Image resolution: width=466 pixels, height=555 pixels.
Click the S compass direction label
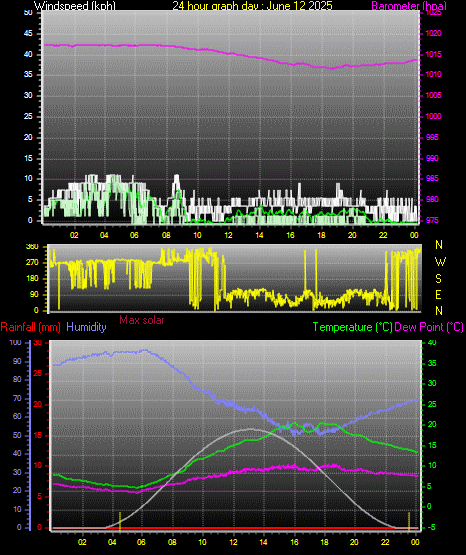pos(438,279)
